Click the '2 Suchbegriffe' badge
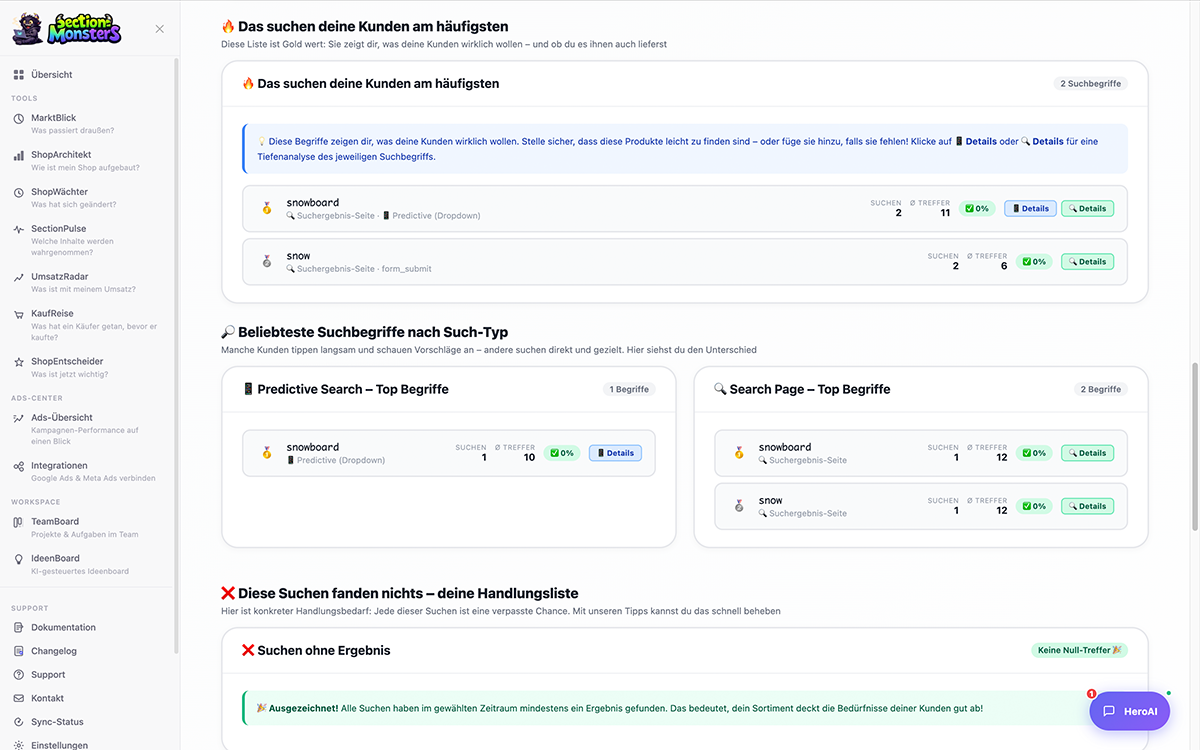Screen dimensions: 1200x750 tap(1090, 84)
